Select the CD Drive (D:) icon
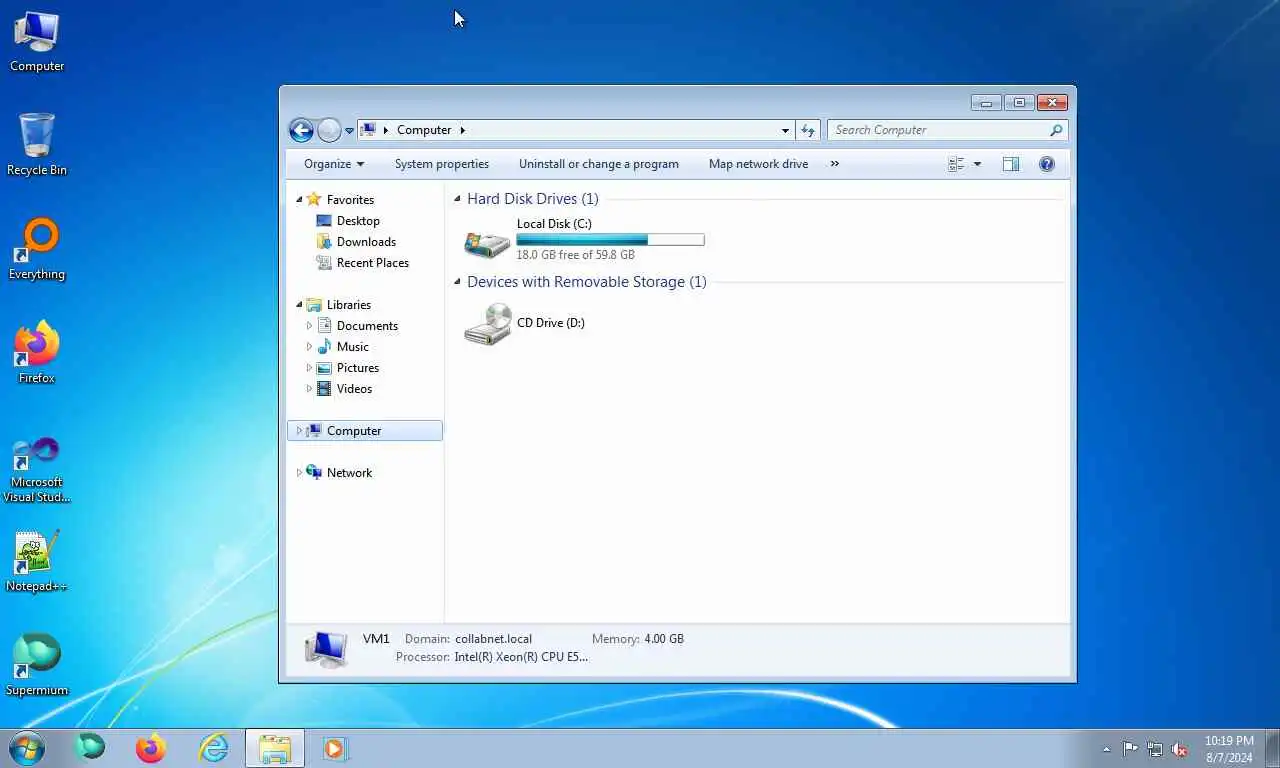 (x=488, y=324)
